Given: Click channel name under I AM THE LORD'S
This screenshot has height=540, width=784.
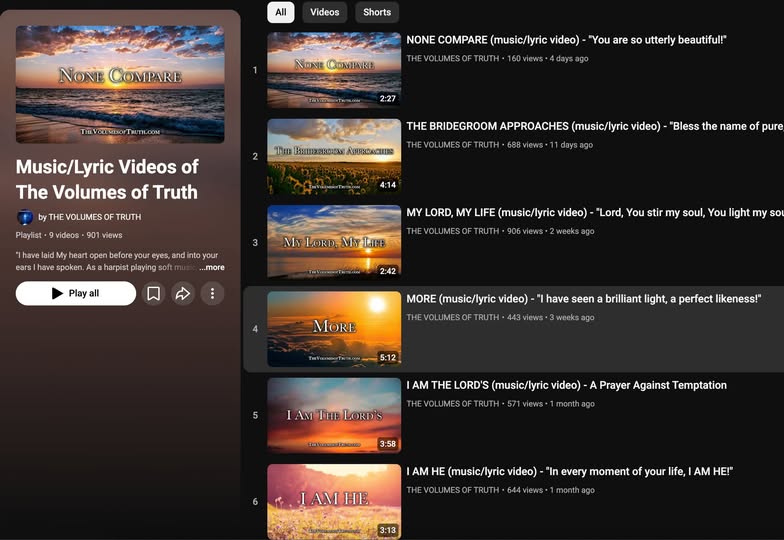Looking at the screenshot, I should click(x=452, y=404).
